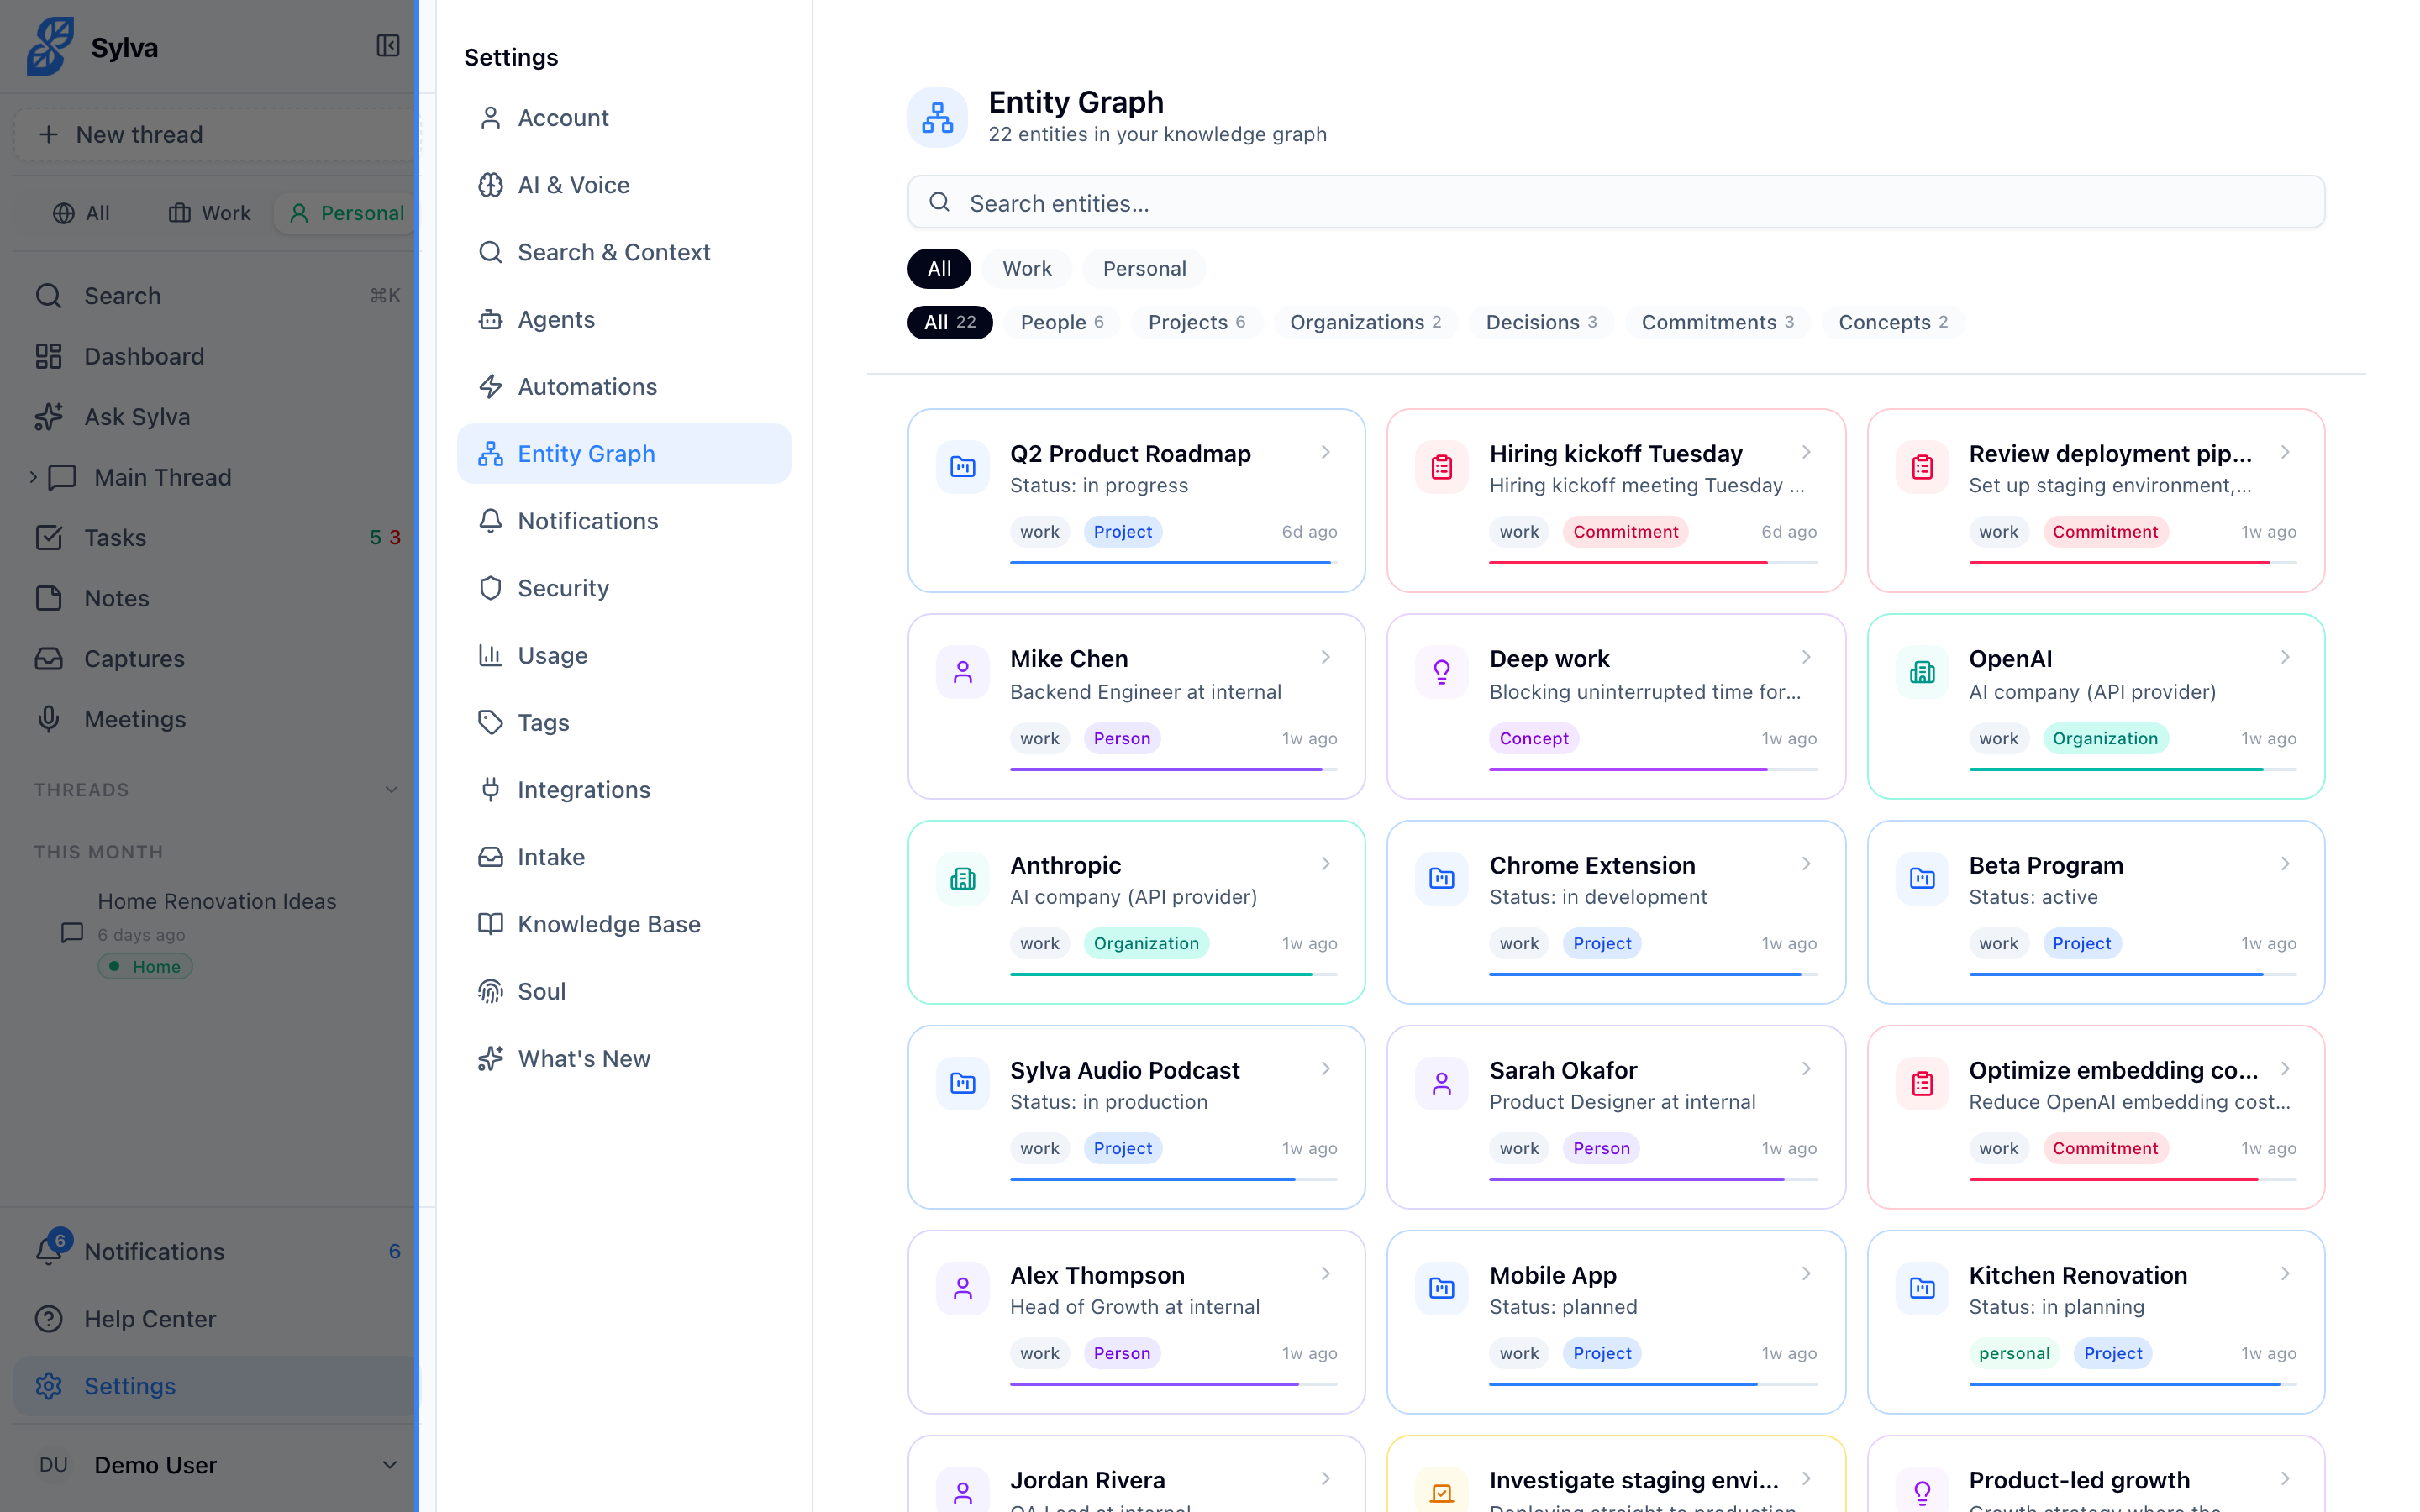Filter entities by All scope
2420x1512 pixels.
click(x=938, y=268)
